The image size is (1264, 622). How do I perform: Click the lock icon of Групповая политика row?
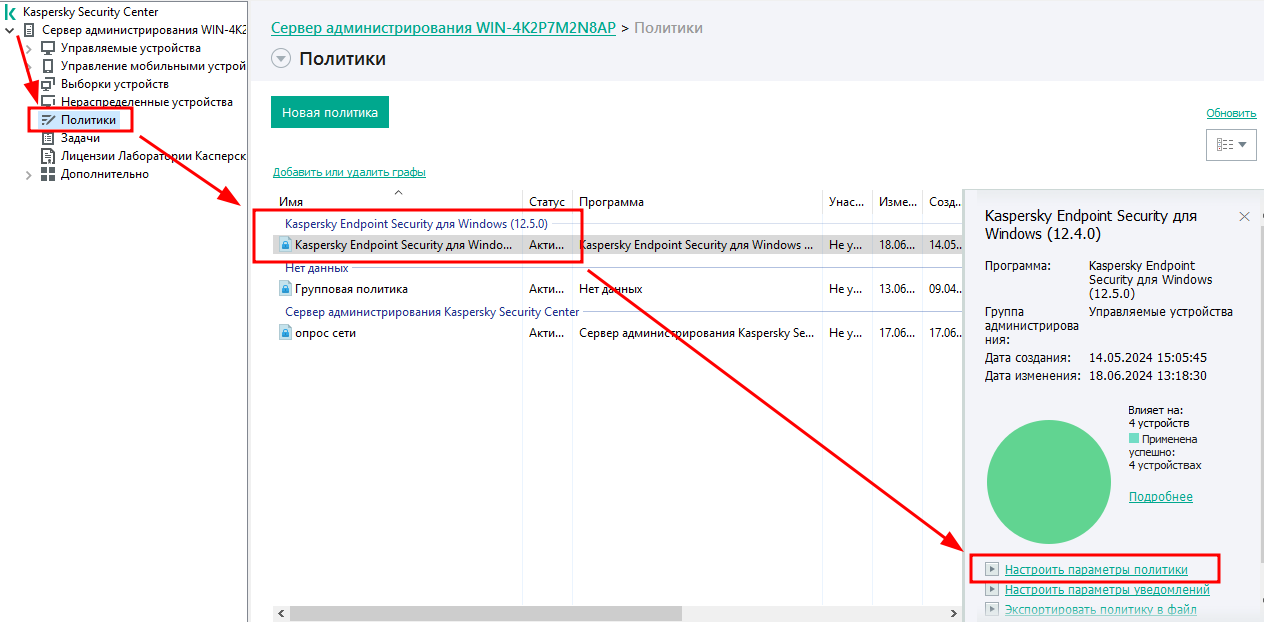pyautogui.click(x=285, y=289)
